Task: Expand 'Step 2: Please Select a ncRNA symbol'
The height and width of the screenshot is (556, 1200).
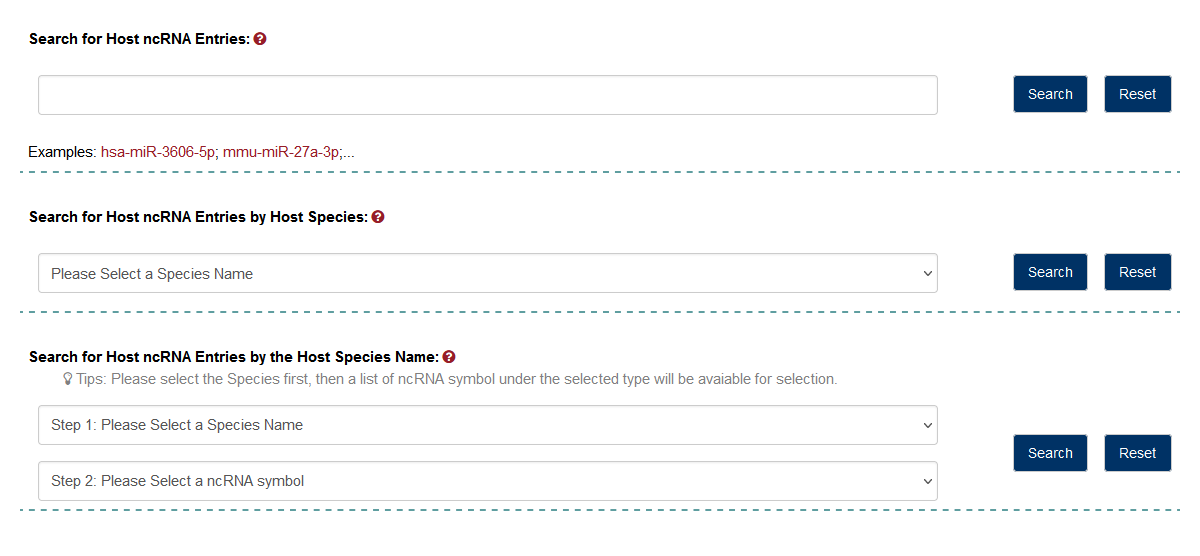Action: coord(487,481)
